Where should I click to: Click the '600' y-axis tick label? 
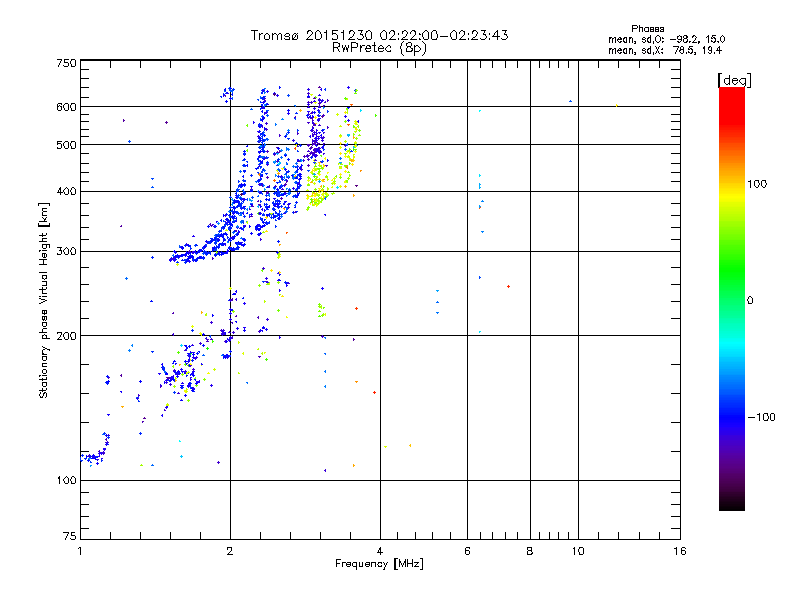[67, 107]
